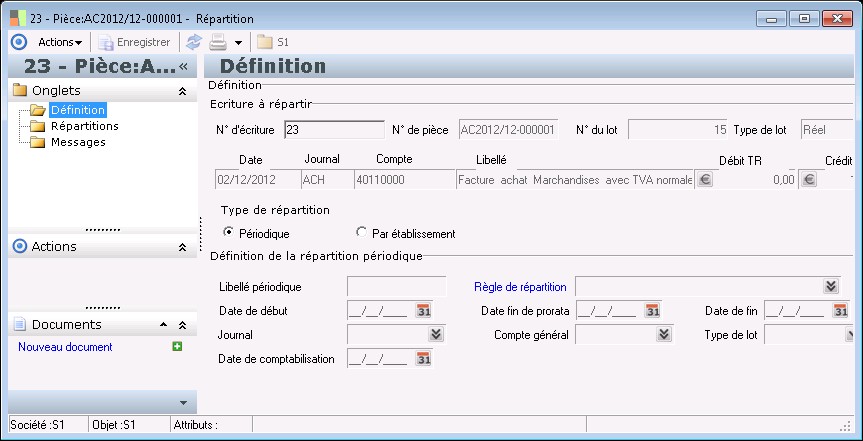Click the Nouveau document link
The width and height of the screenshot is (863, 441).
coord(65,347)
